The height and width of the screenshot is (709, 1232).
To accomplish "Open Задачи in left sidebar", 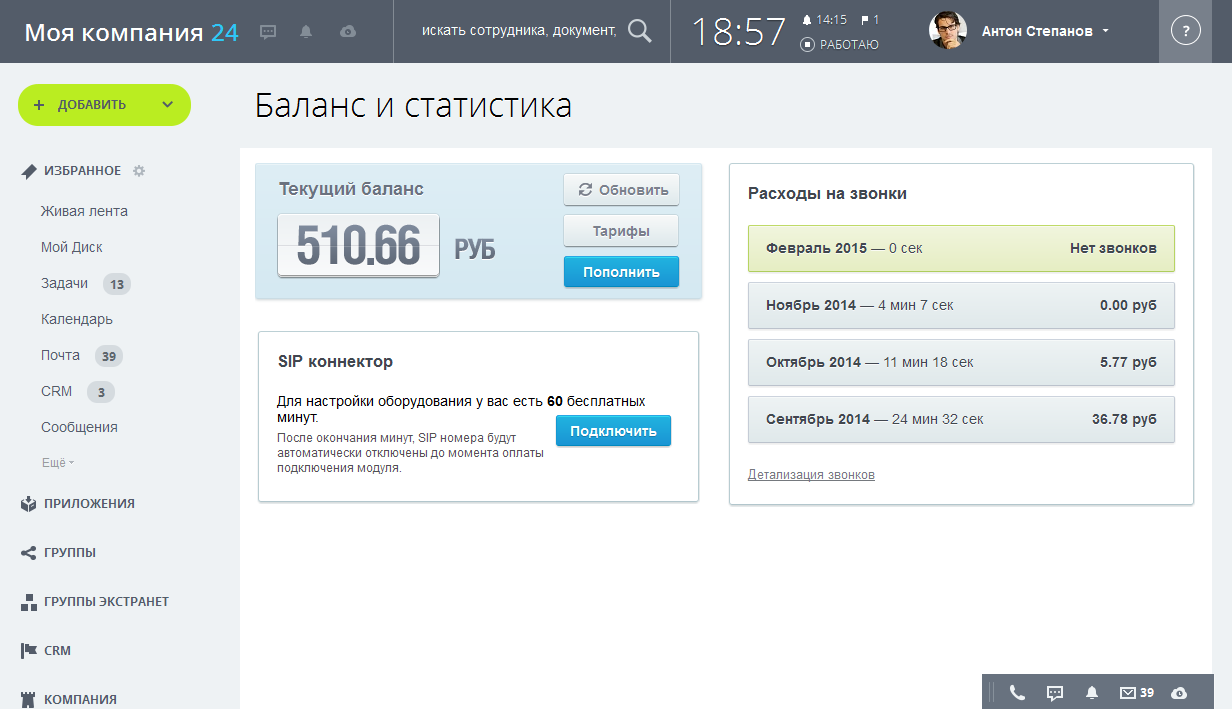I will tap(64, 284).
